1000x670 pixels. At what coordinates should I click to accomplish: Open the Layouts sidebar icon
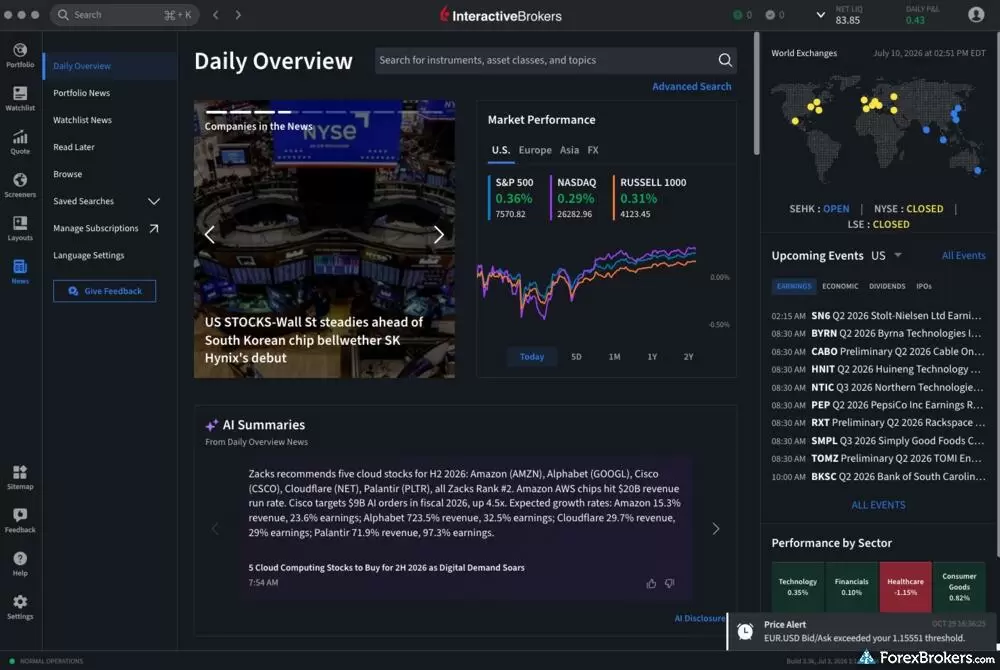tap(20, 228)
